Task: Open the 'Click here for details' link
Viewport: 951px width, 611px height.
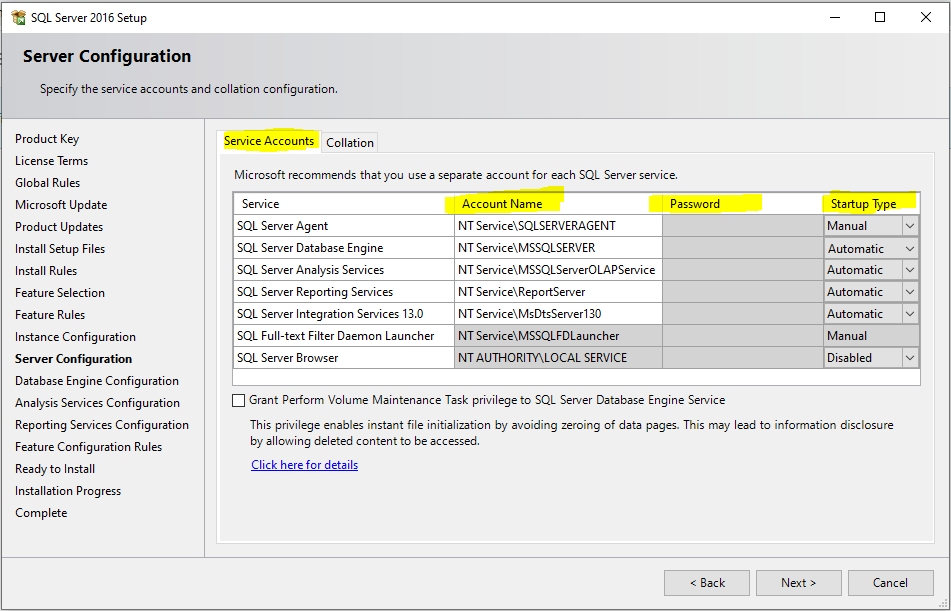Action: [x=304, y=465]
